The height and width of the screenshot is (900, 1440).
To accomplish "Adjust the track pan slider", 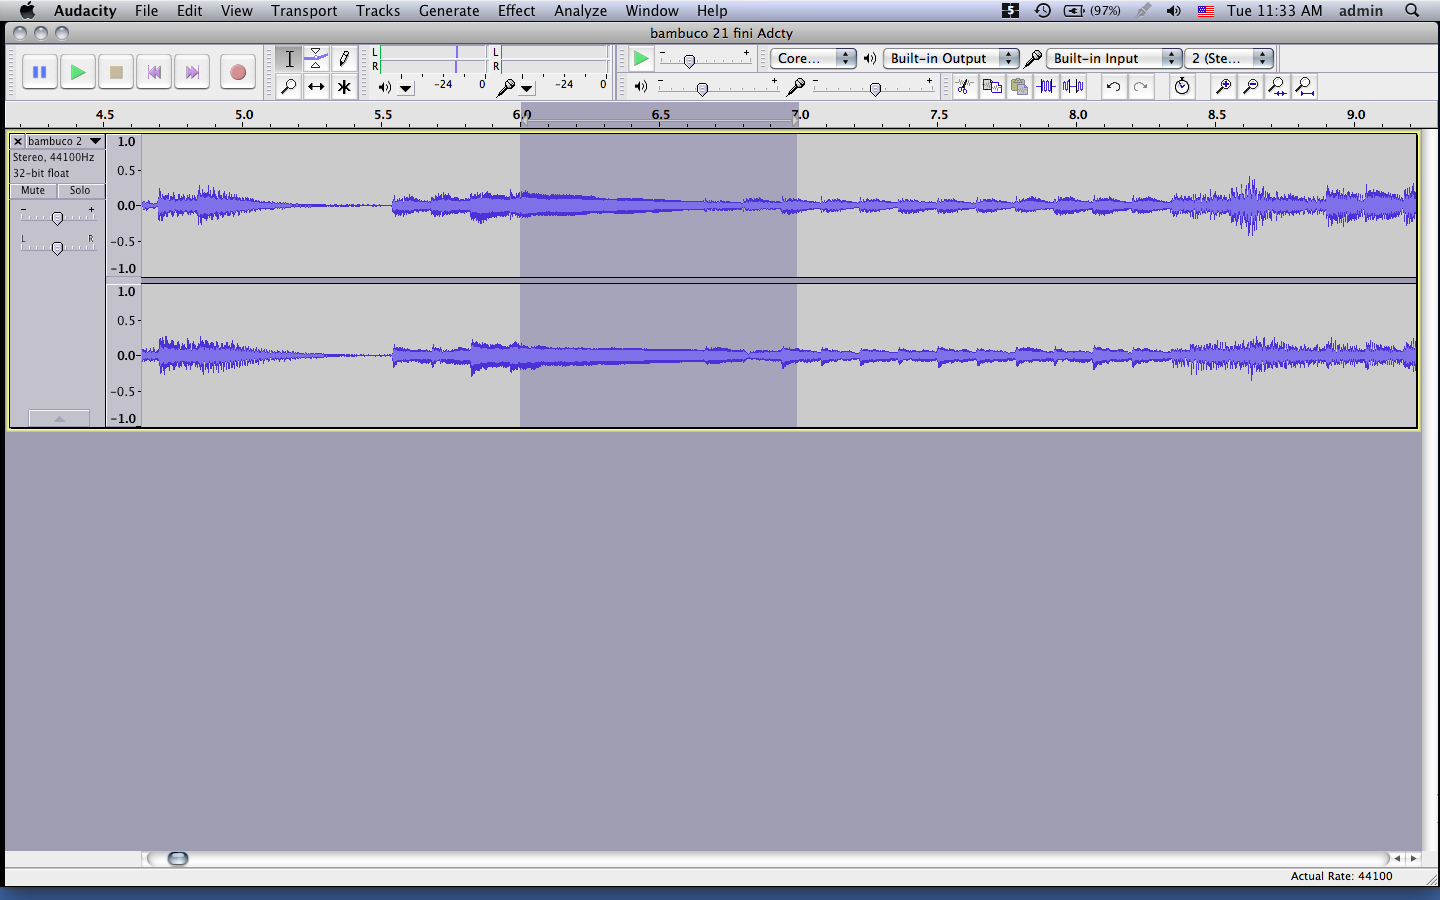I will pos(57,246).
